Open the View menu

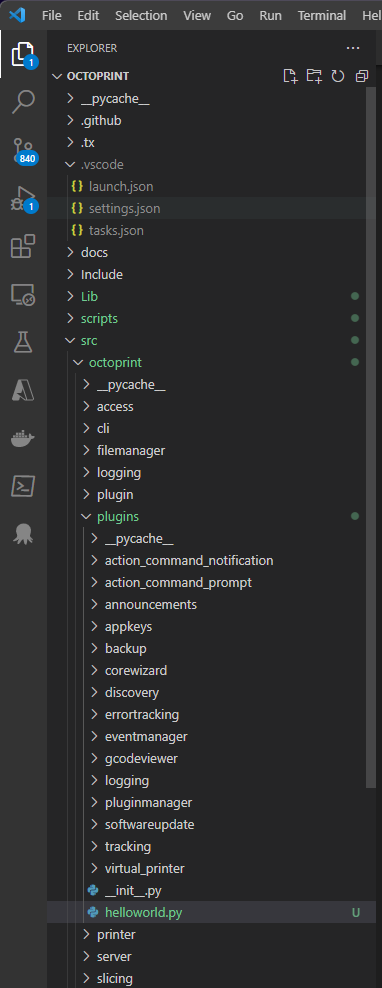click(197, 15)
